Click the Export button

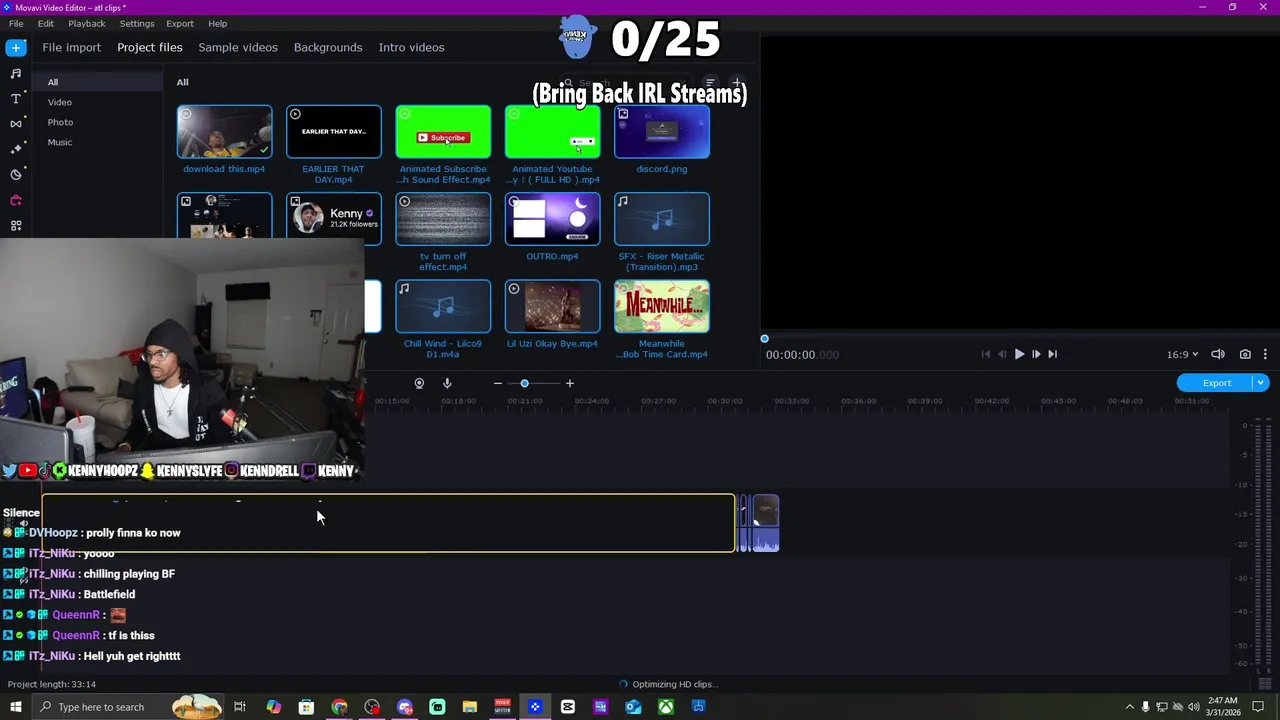tap(1216, 383)
